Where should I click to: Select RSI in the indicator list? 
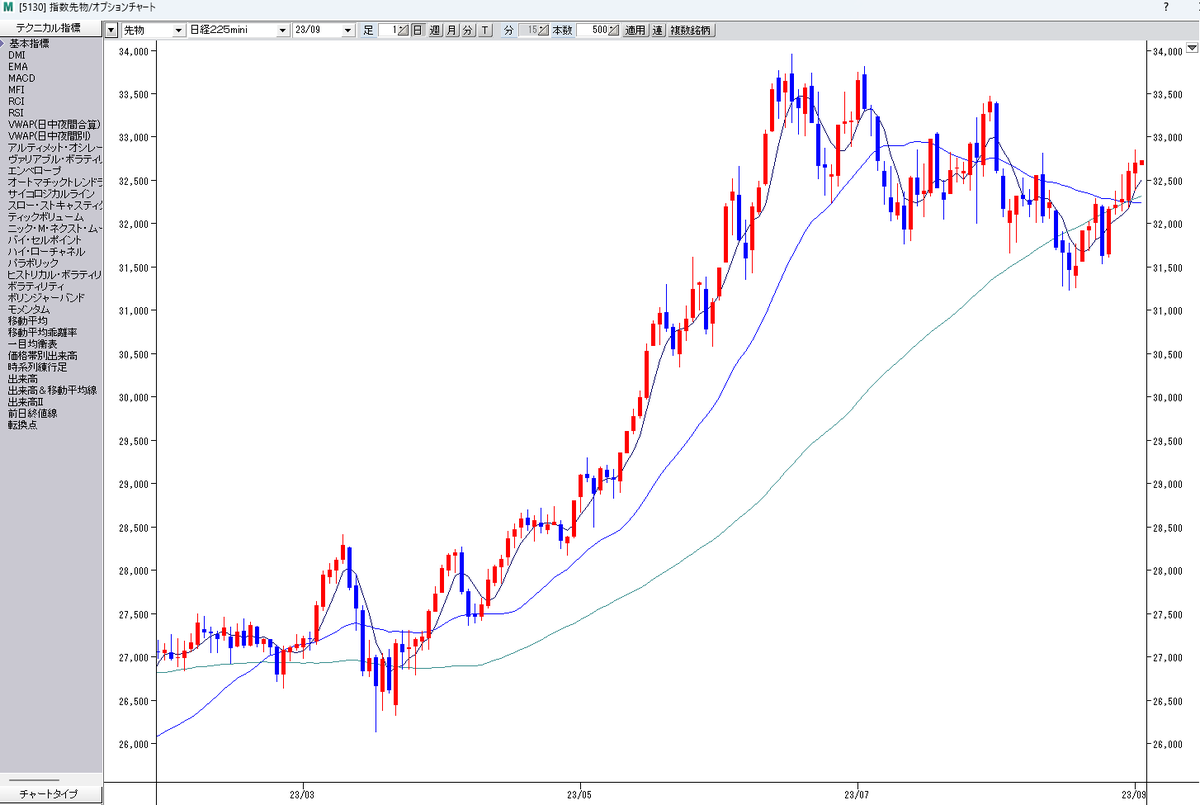[x=16, y=113]
